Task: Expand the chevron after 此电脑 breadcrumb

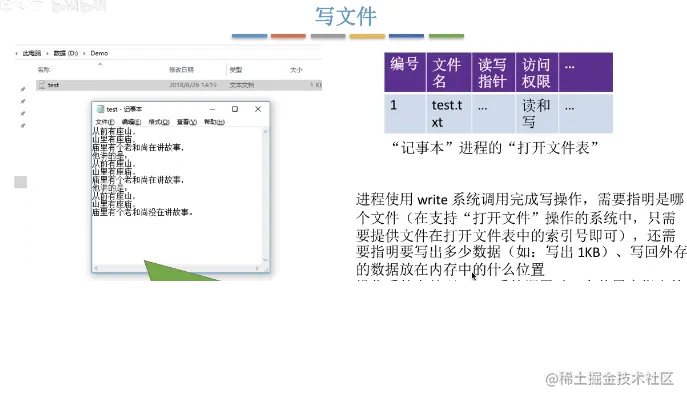Action: tap(47, 53)
